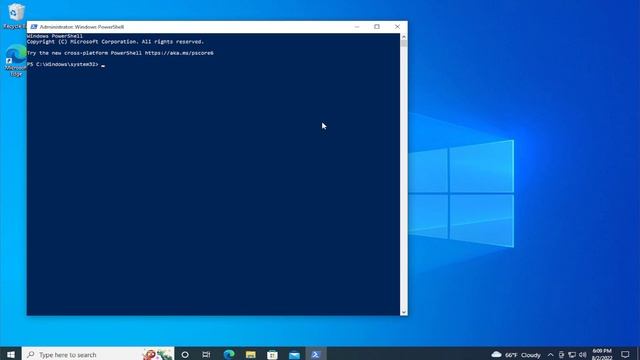
Task: Open Cortana from the taskbar circle icon
Action: click(185, 354)
